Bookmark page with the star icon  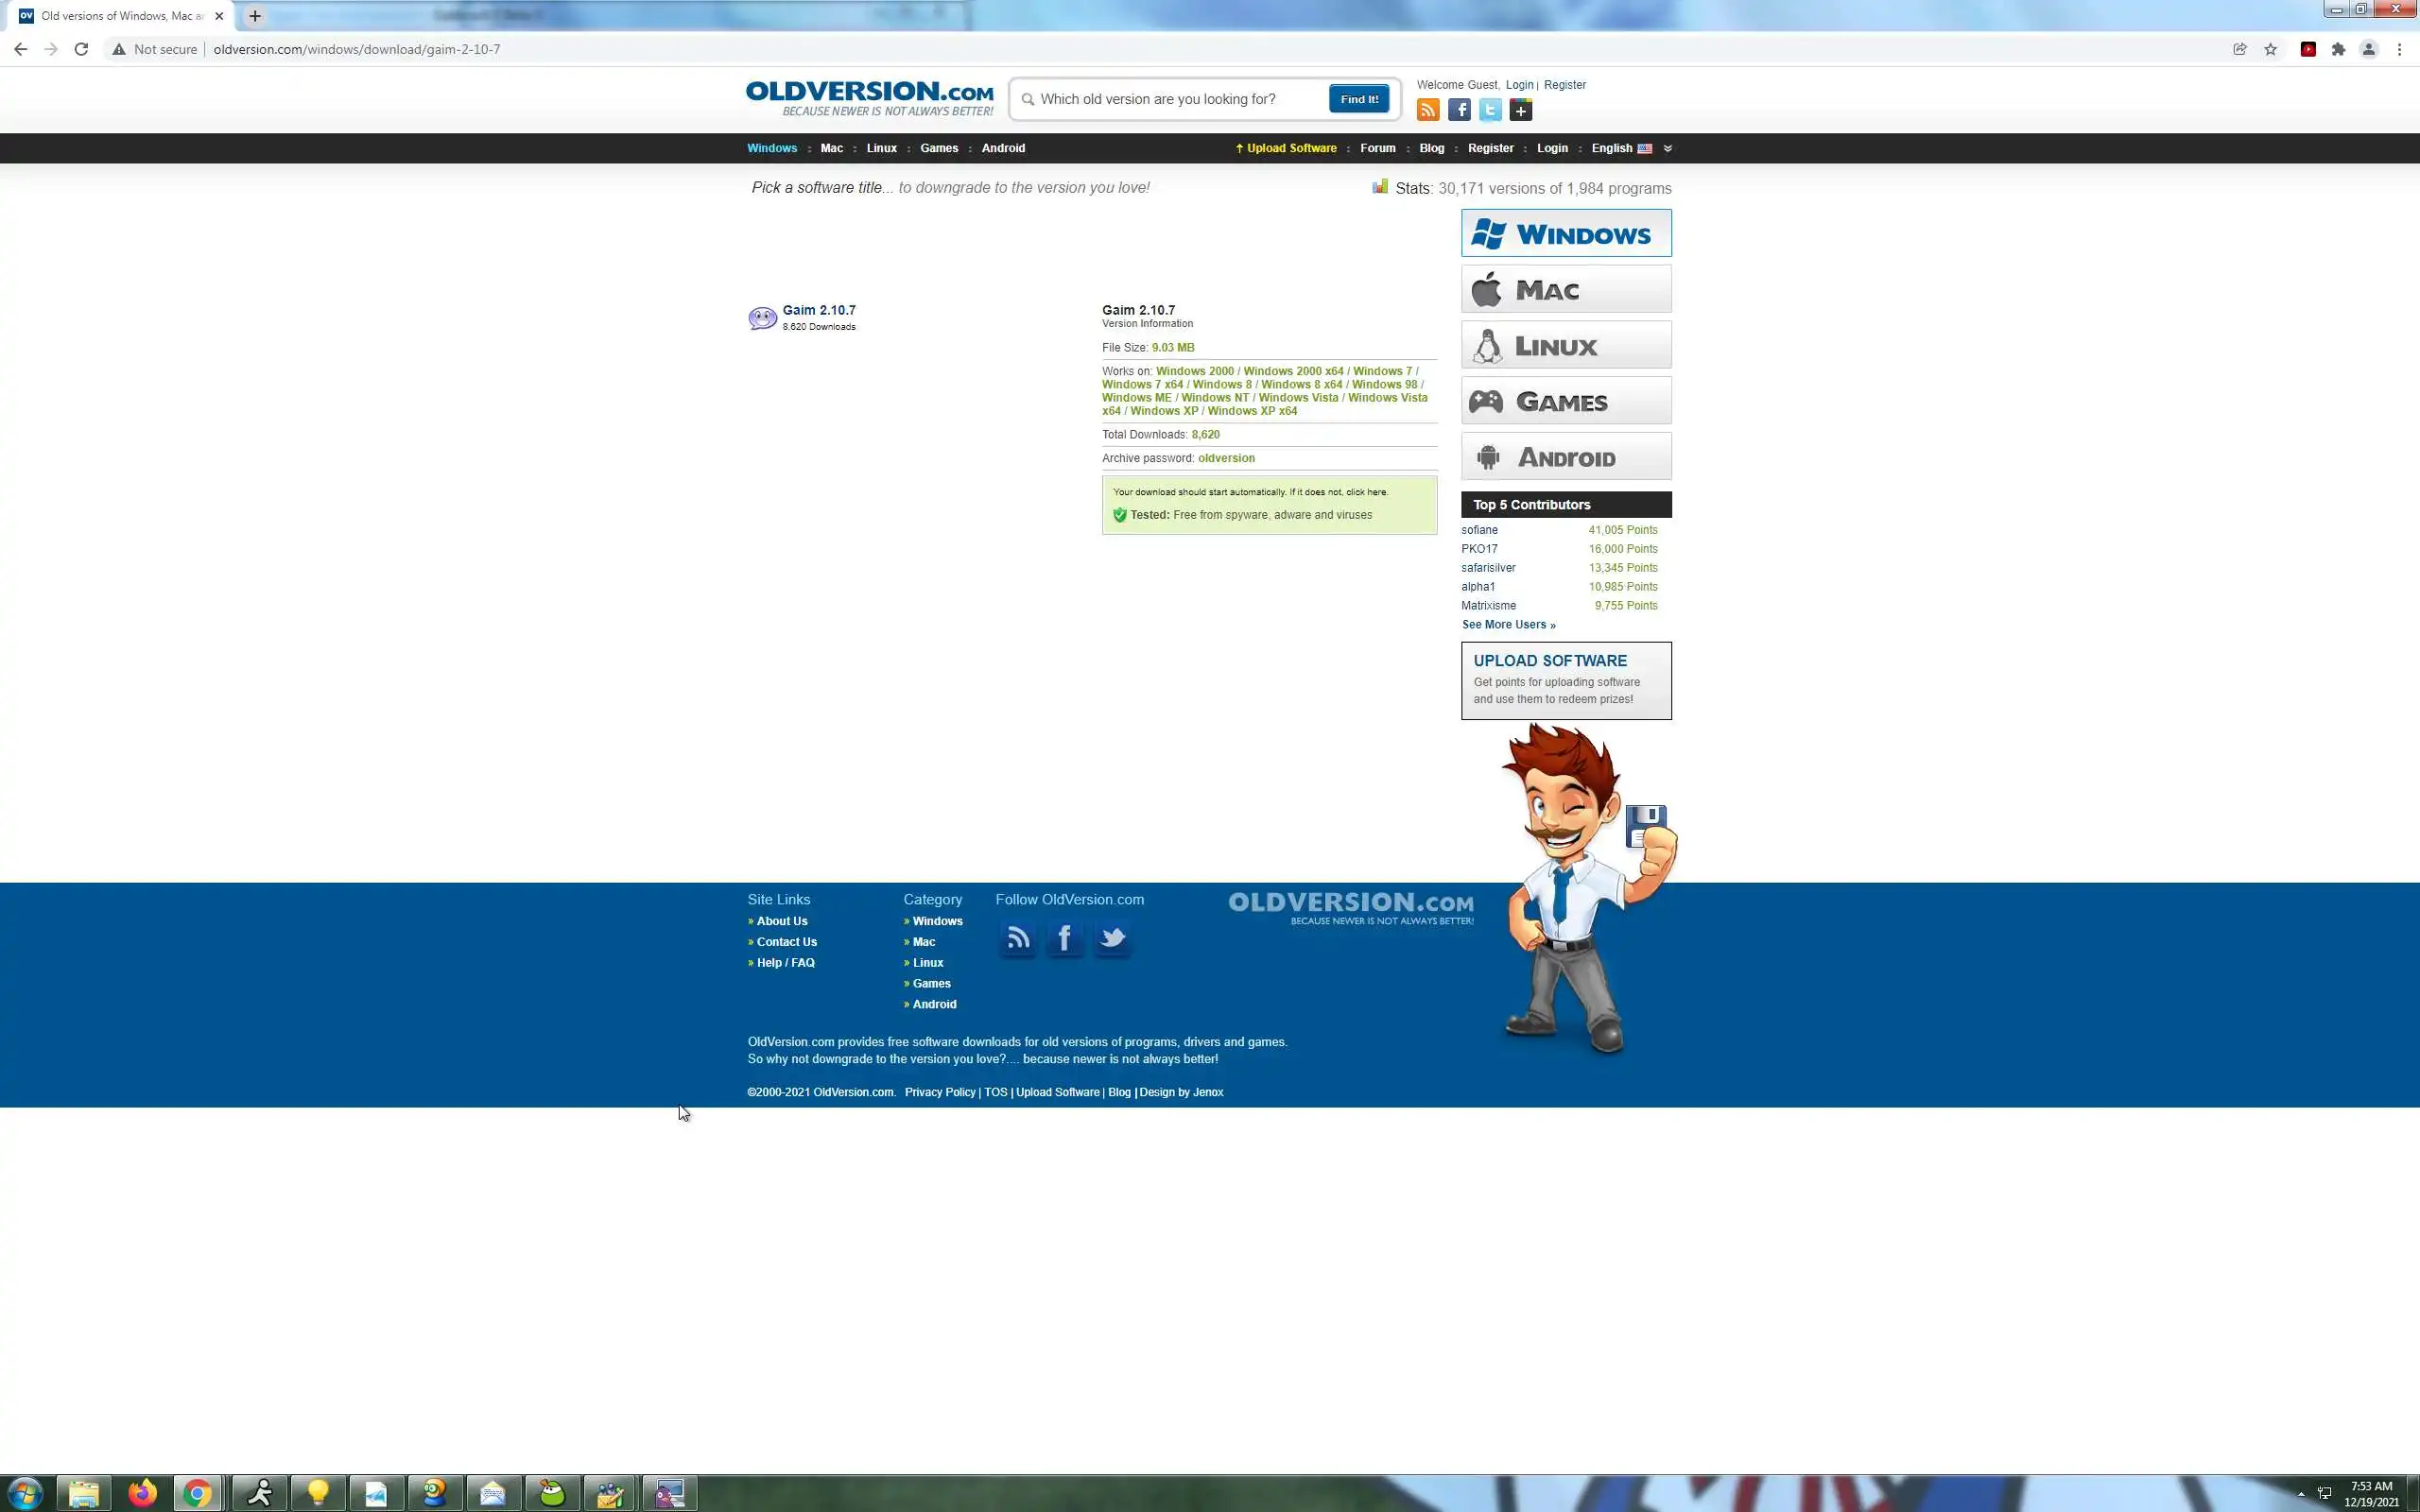tap(2271, 49)
